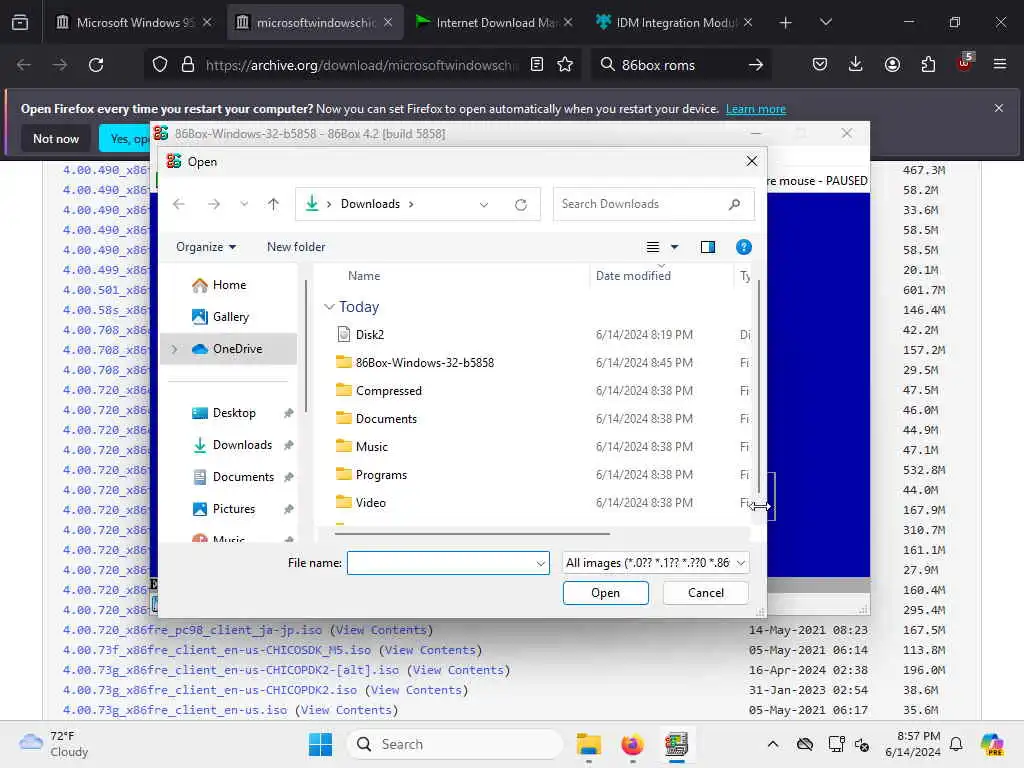Screen dimensions: 1024x768
Task: Open 4.00.73g_x86fre_client_en-us.iso link
Action: (x=175, y=711)
